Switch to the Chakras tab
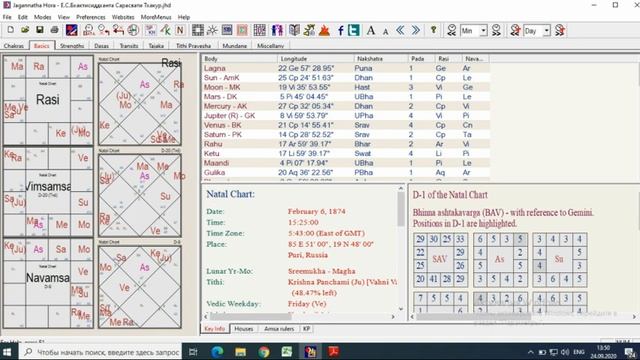 point(14,46)
